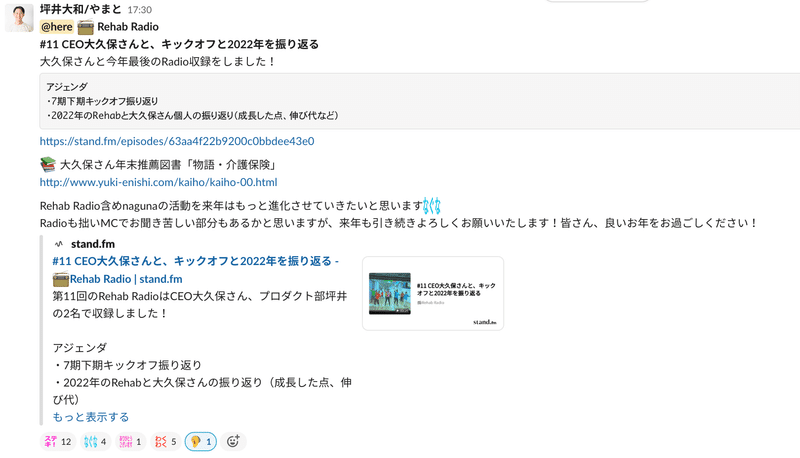The width and height of the screenshot is (800, 458).
Task: Toggle the pink text reaction with count 1
Action: (x=131, y=442)
